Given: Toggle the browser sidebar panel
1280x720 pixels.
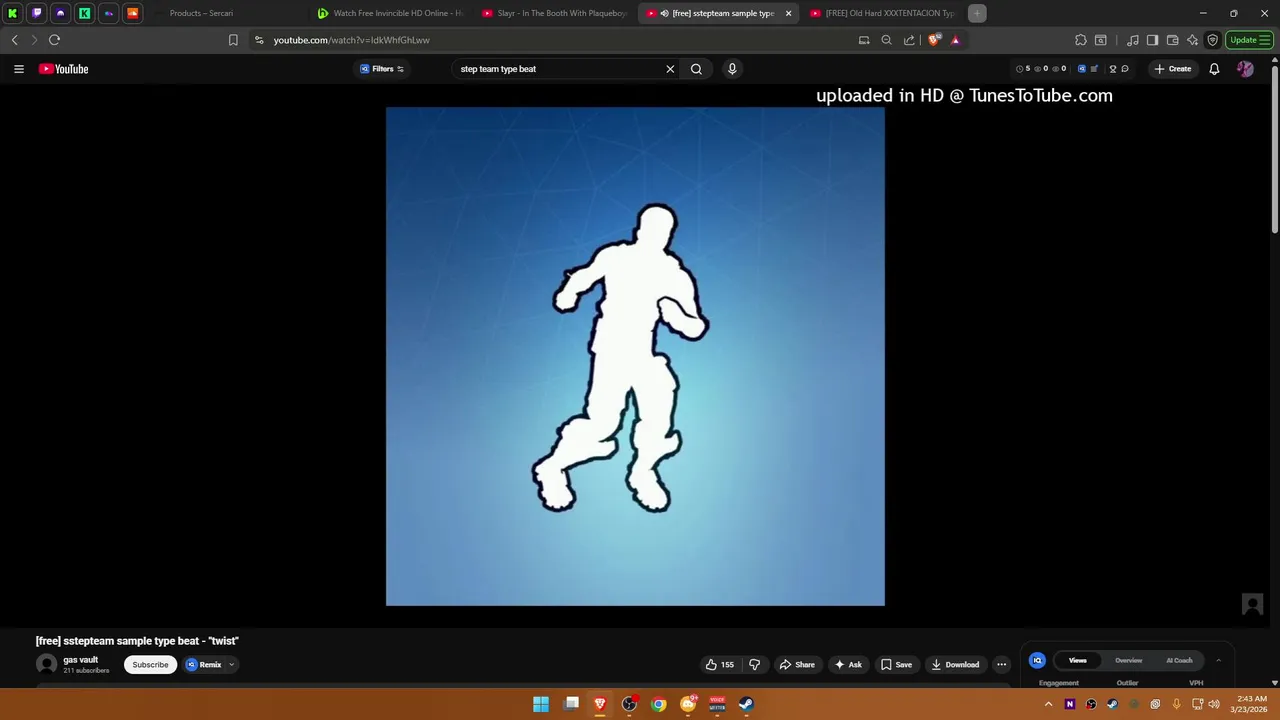Looking at the screenshot, I should tap(1152, 40).
